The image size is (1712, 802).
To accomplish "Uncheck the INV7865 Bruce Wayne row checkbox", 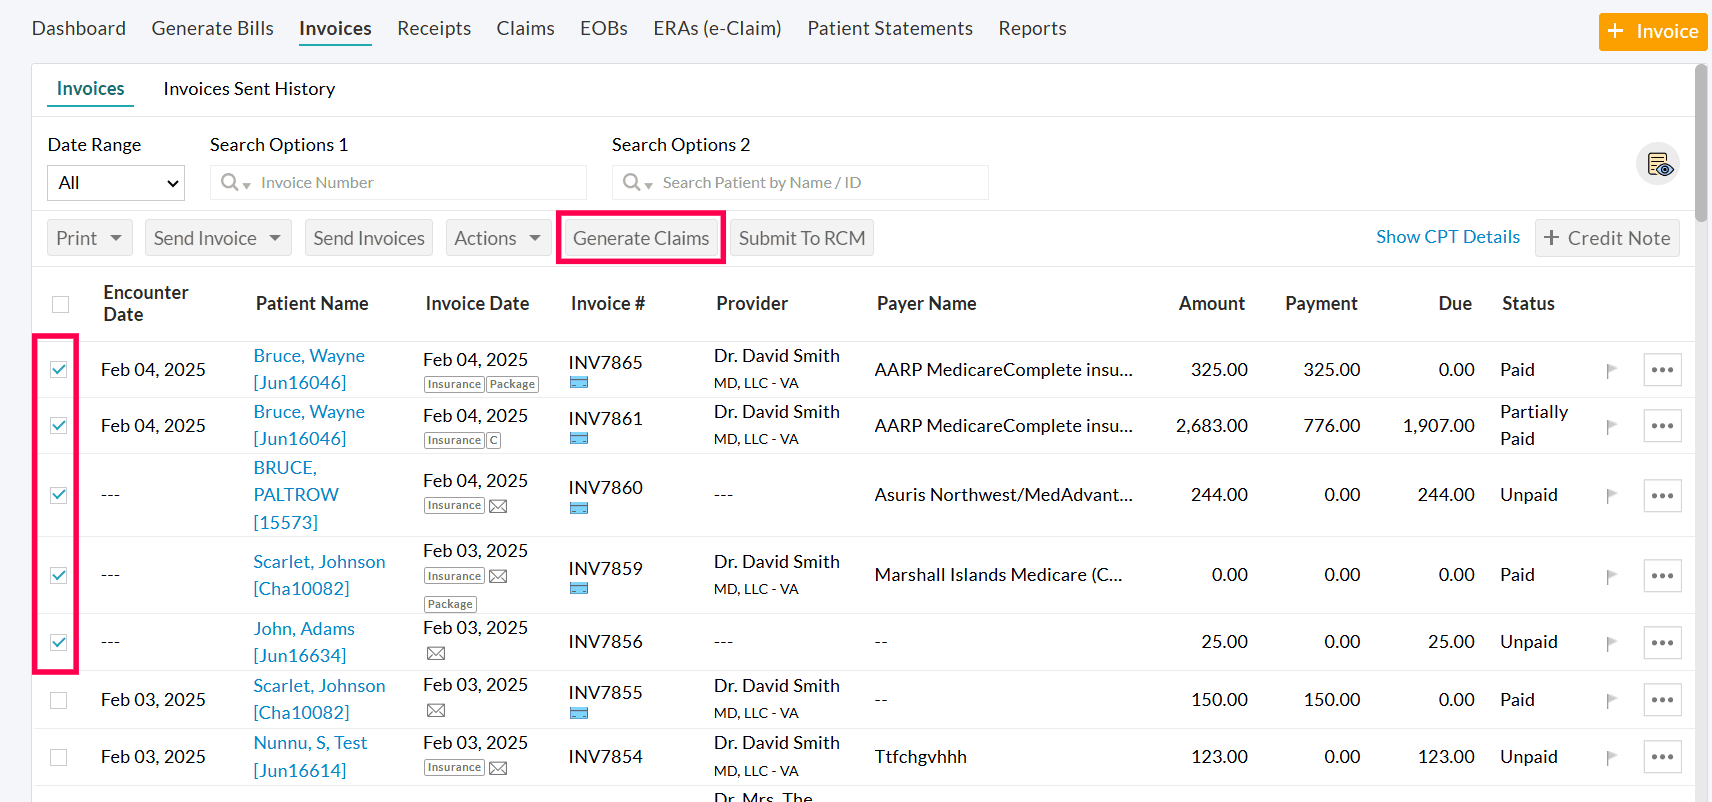I will 59,370.
